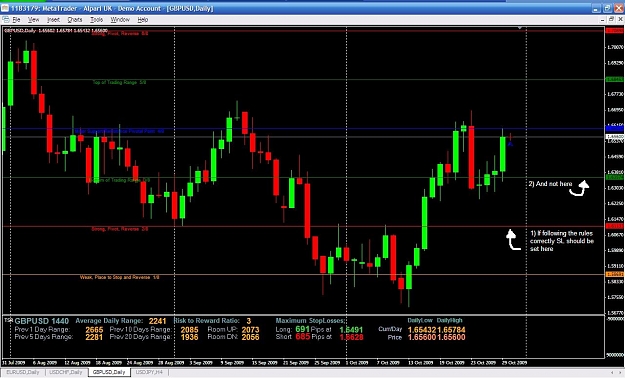Click the '9 Sep 2009' date on time axis
This screenshot has width=625, height=378.
[233, 363]
